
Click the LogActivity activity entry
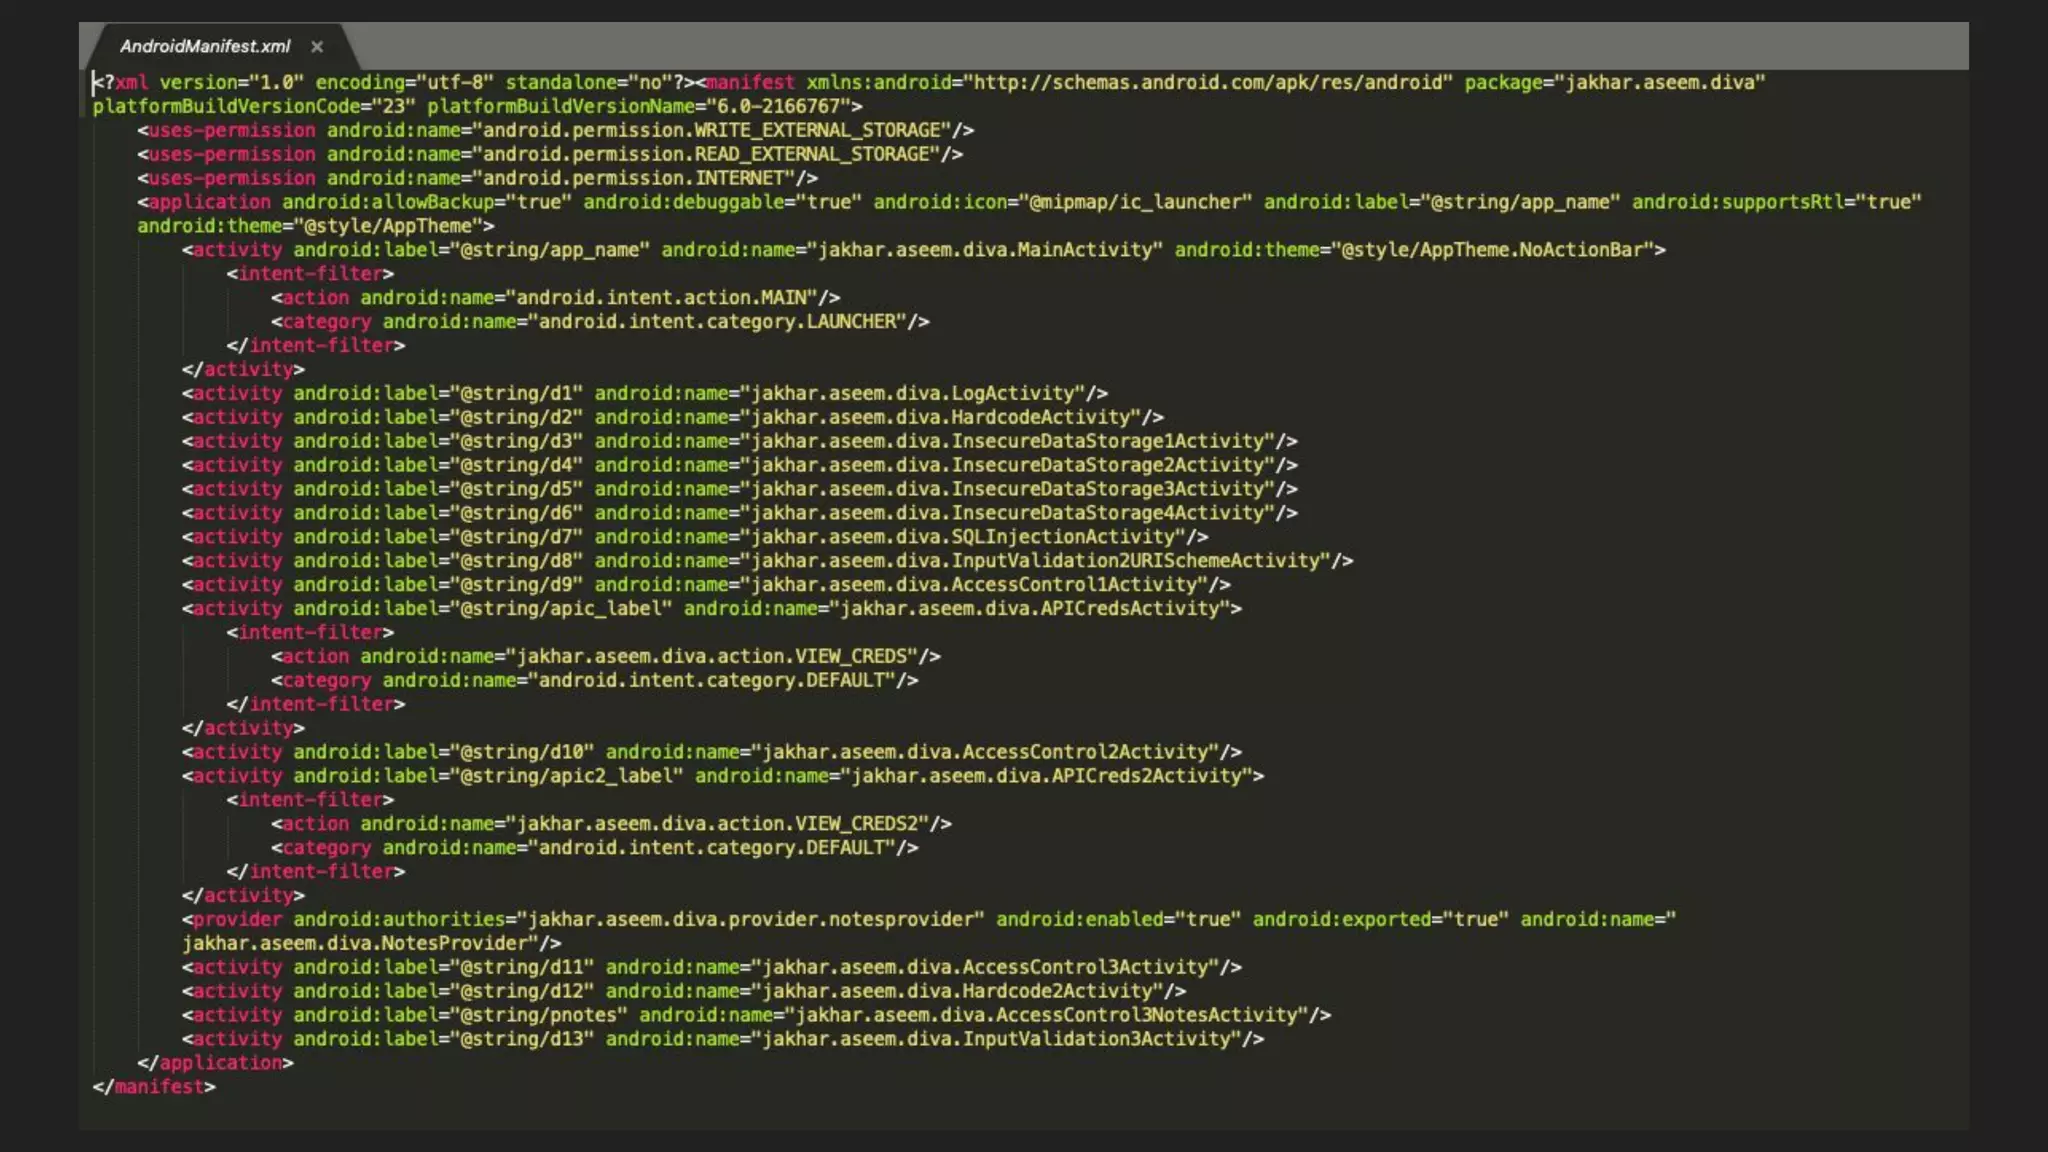1012,394
